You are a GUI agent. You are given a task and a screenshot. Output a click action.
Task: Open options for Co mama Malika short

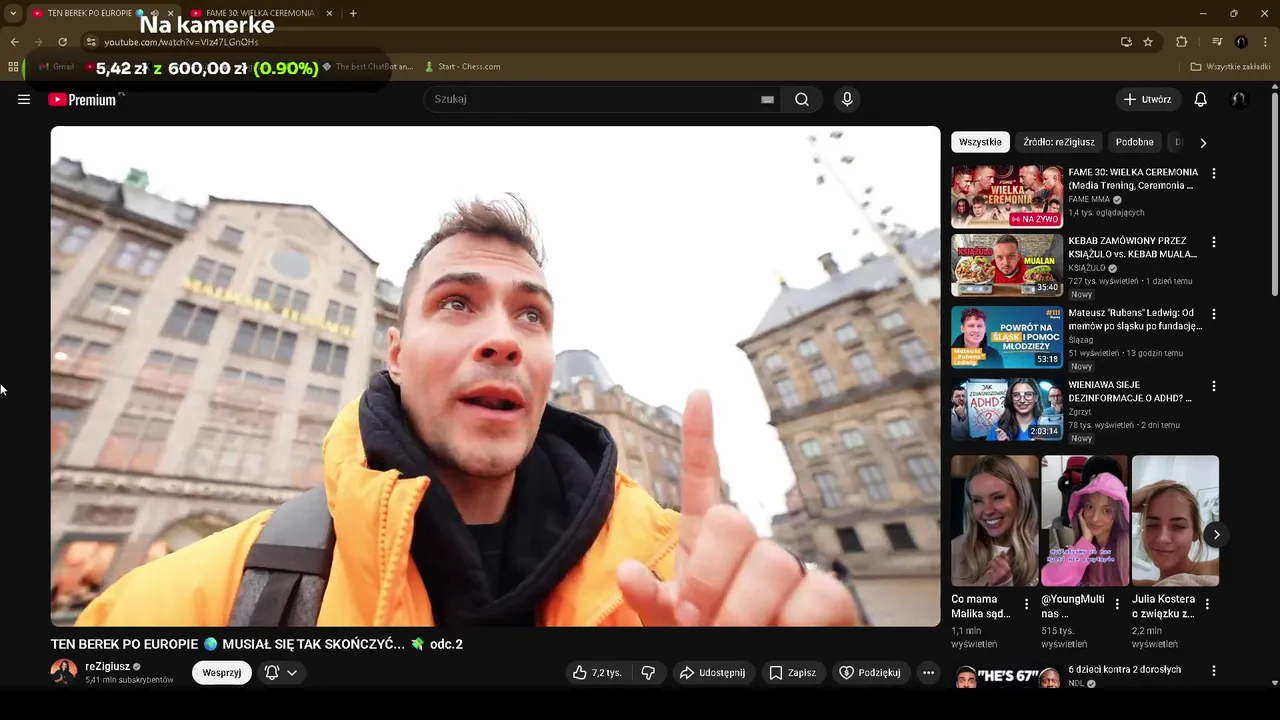1026,604
